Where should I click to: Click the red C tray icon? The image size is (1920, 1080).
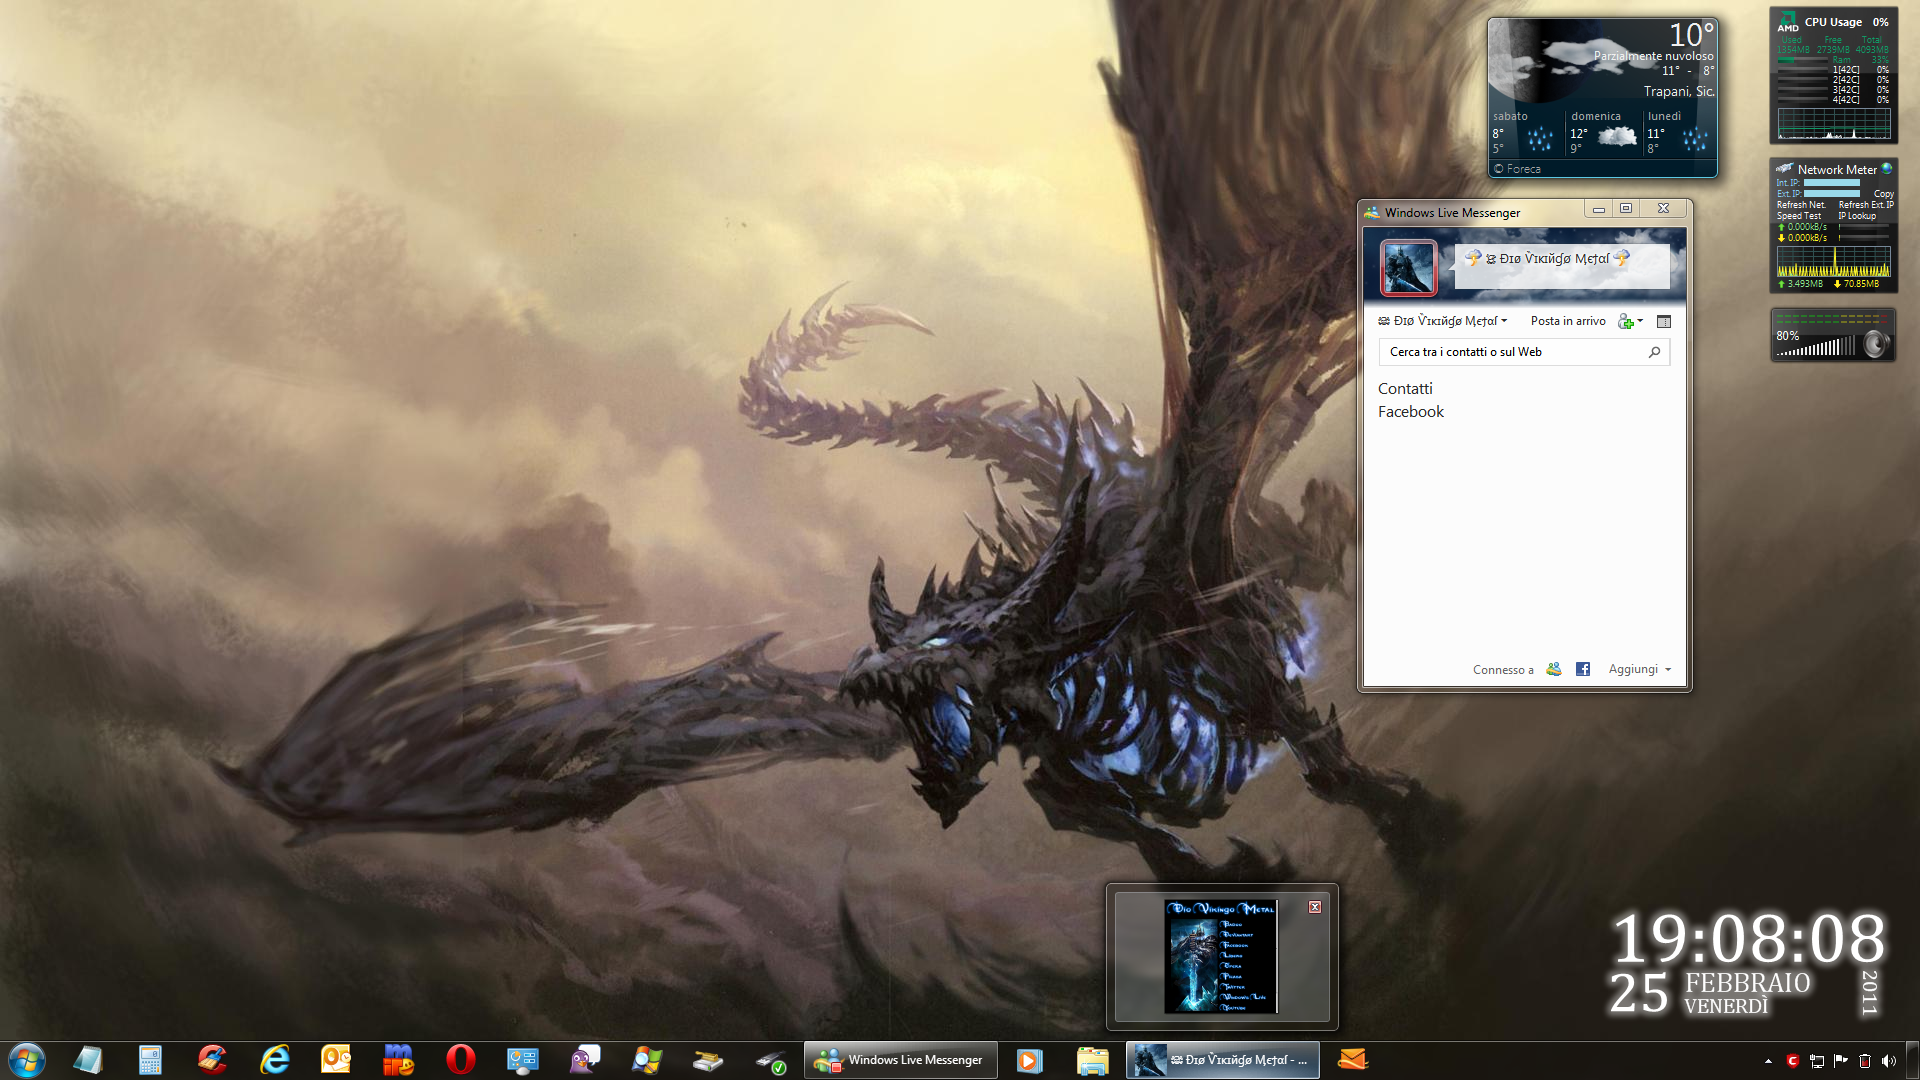[x=1792, y=1061]
